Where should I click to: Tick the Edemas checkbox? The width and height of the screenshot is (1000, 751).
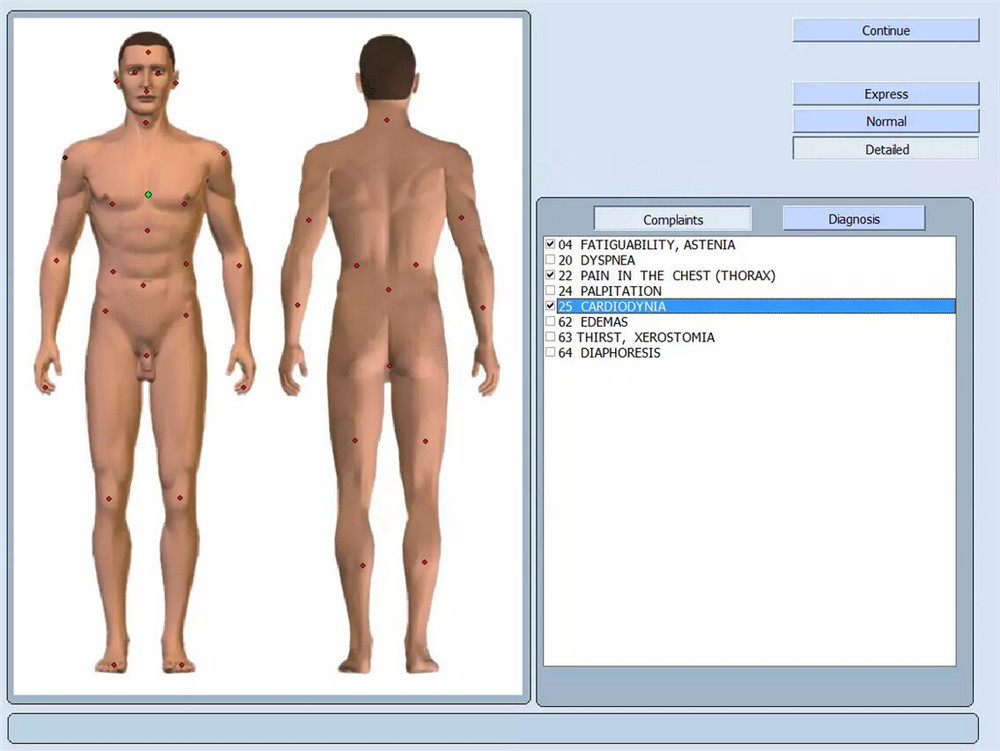click(x=550, y=322)
